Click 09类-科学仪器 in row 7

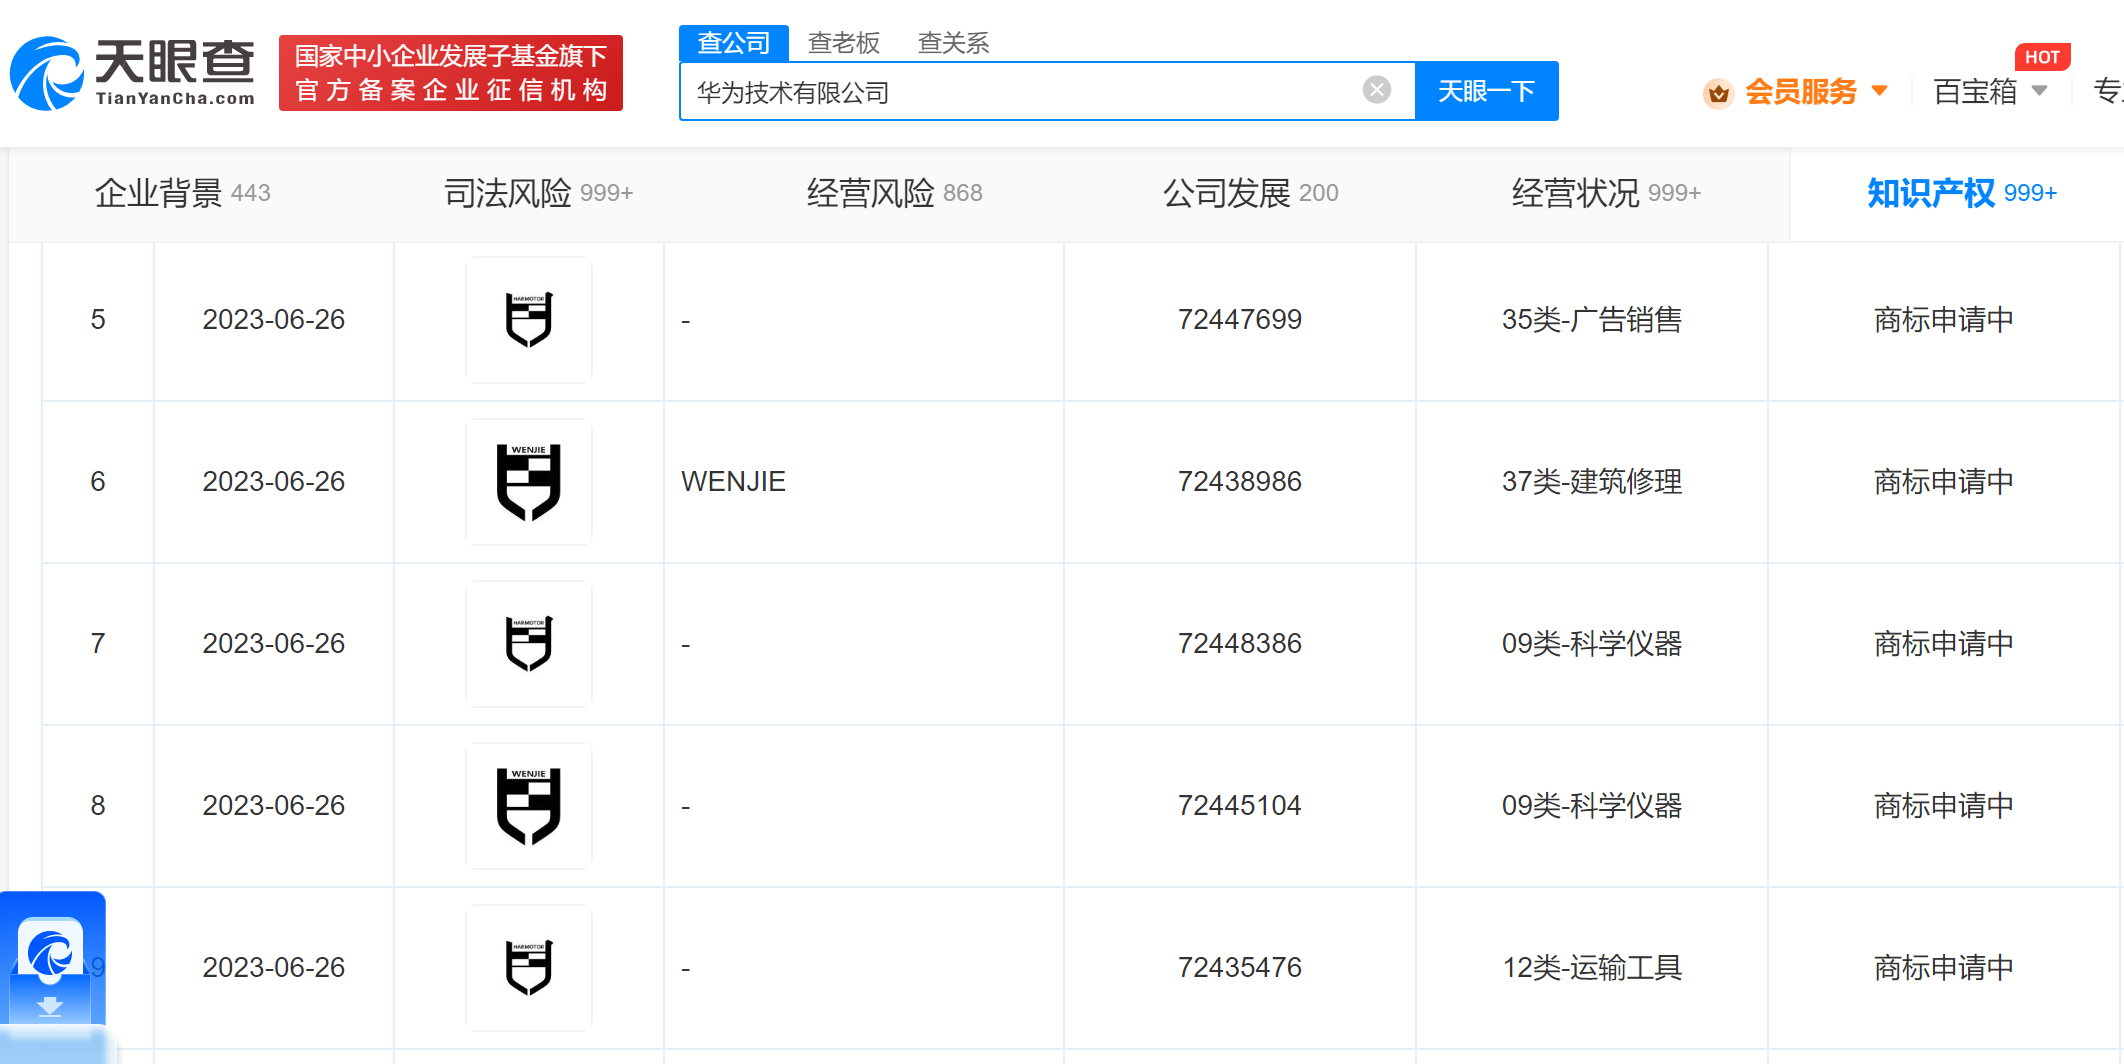(1592, 644)
